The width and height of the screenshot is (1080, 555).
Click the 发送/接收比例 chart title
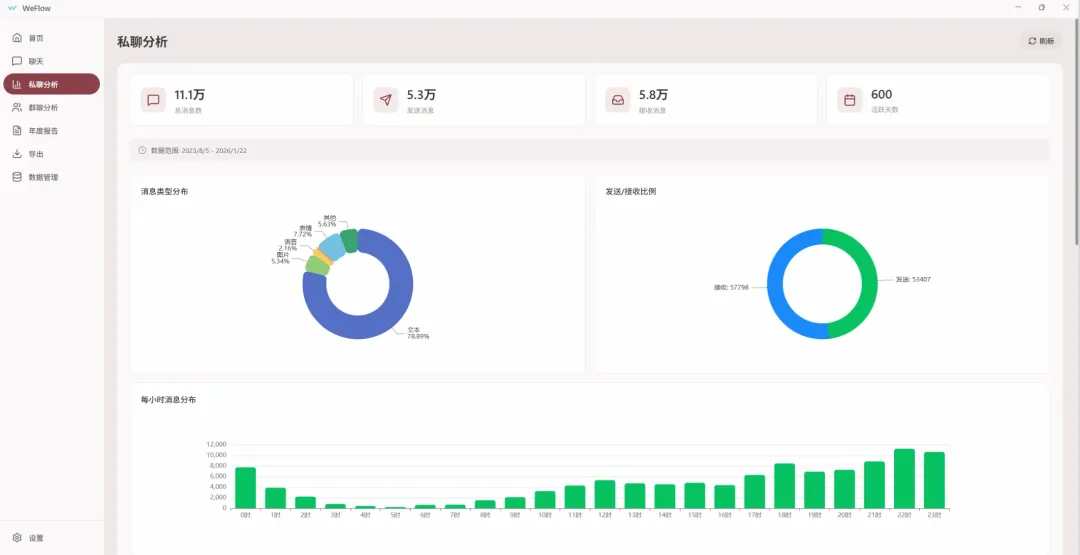[x=630, y=191]
